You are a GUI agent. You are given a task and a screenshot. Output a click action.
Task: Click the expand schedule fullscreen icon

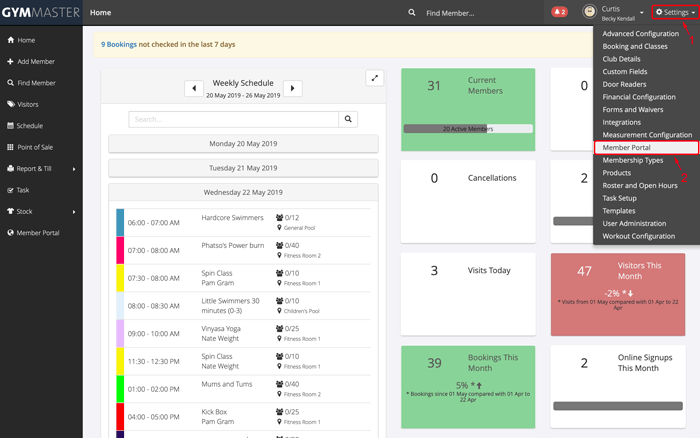point(375,78)
